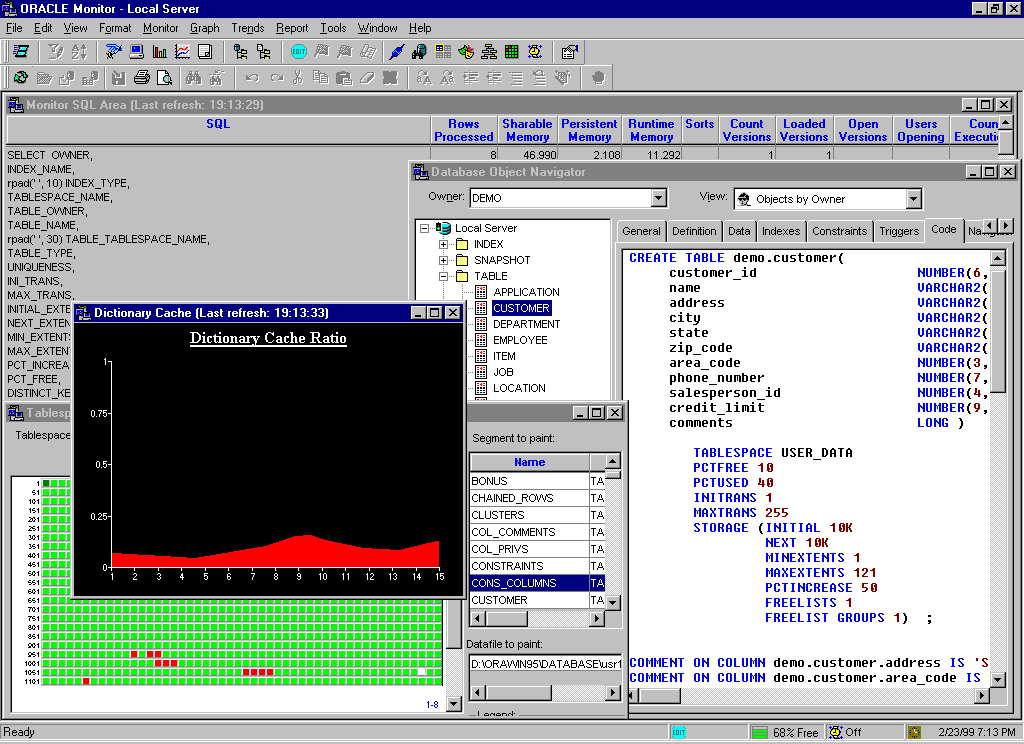Click the open folder toolbar icon
The width and height of the screenshot is (1024, 744).
coord(44,78)
